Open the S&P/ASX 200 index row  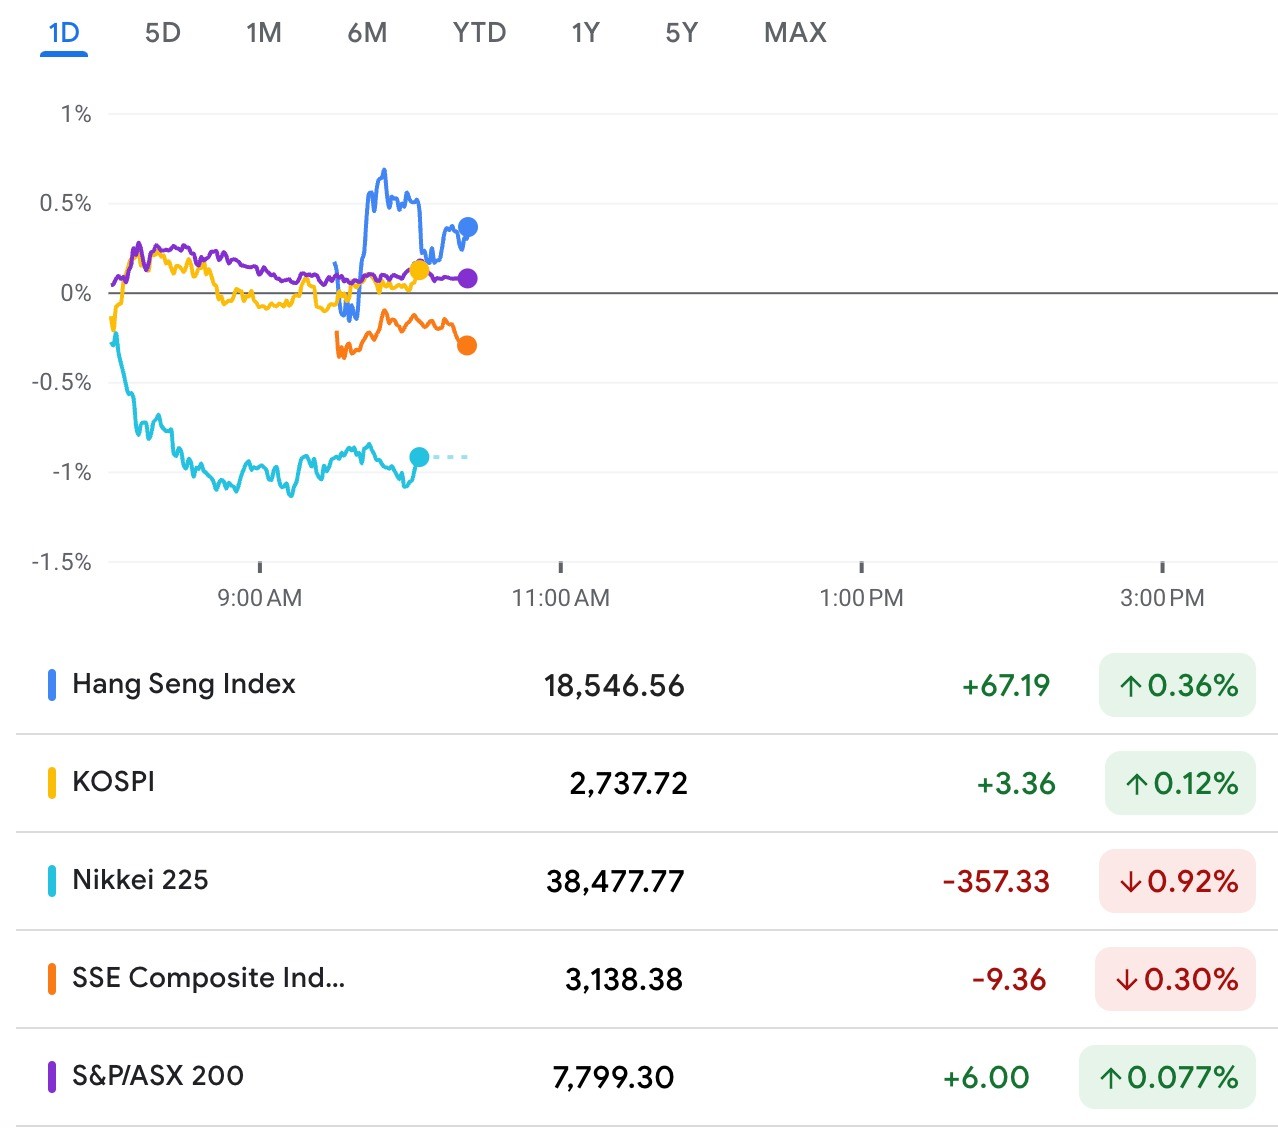[x=647, y=1077]
